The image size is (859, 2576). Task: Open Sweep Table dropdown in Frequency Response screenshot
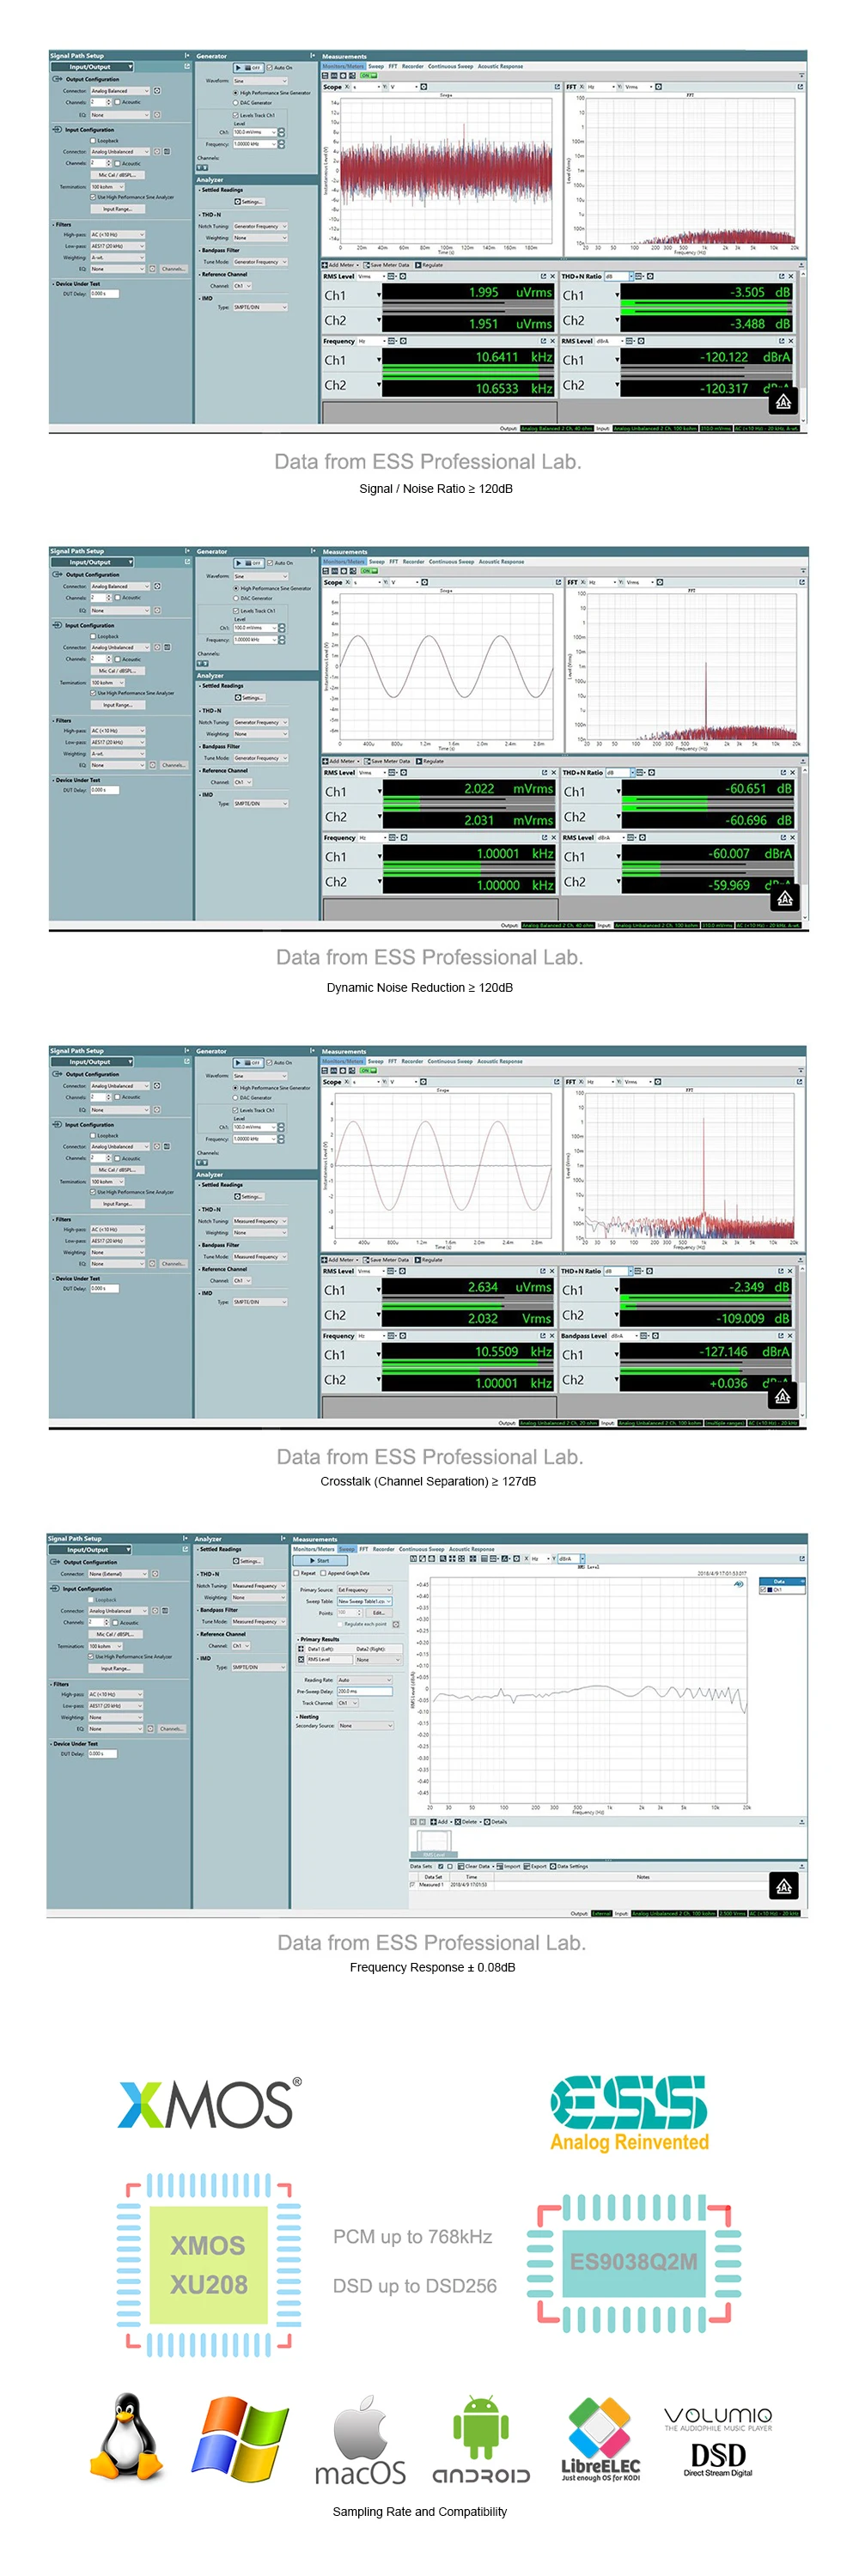pos(364,1601)
